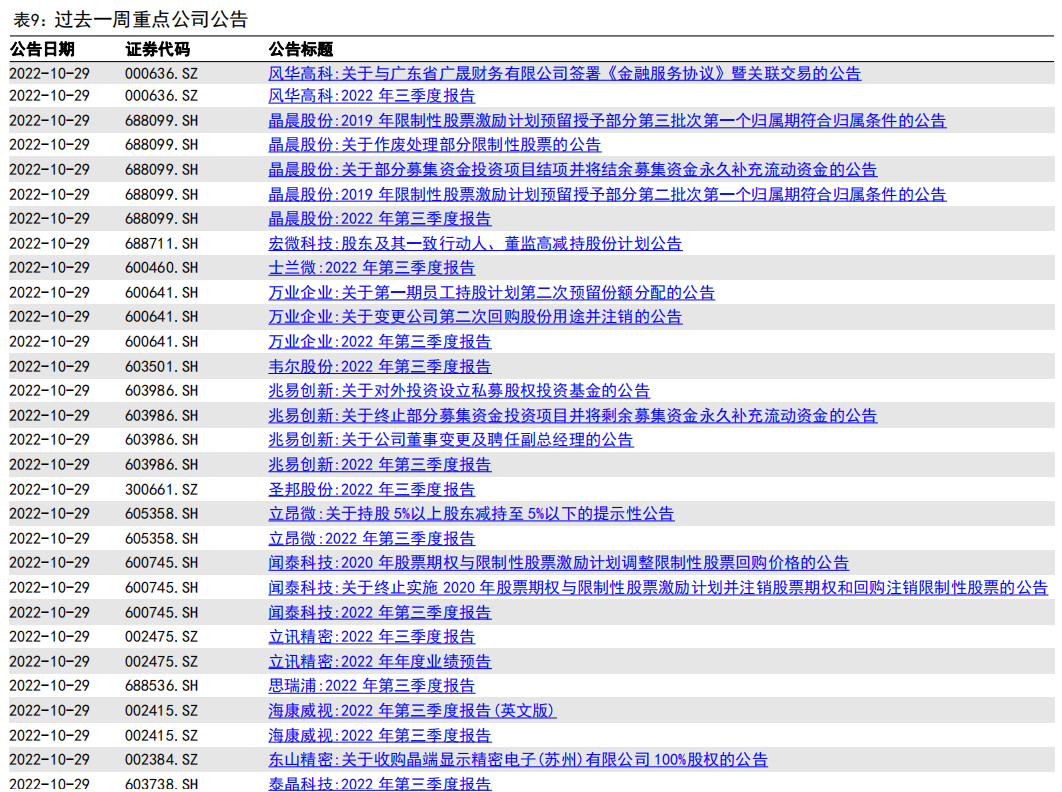Select stock code 688536.SH
Screen dimensions: 1062x792
coord(161,686)
